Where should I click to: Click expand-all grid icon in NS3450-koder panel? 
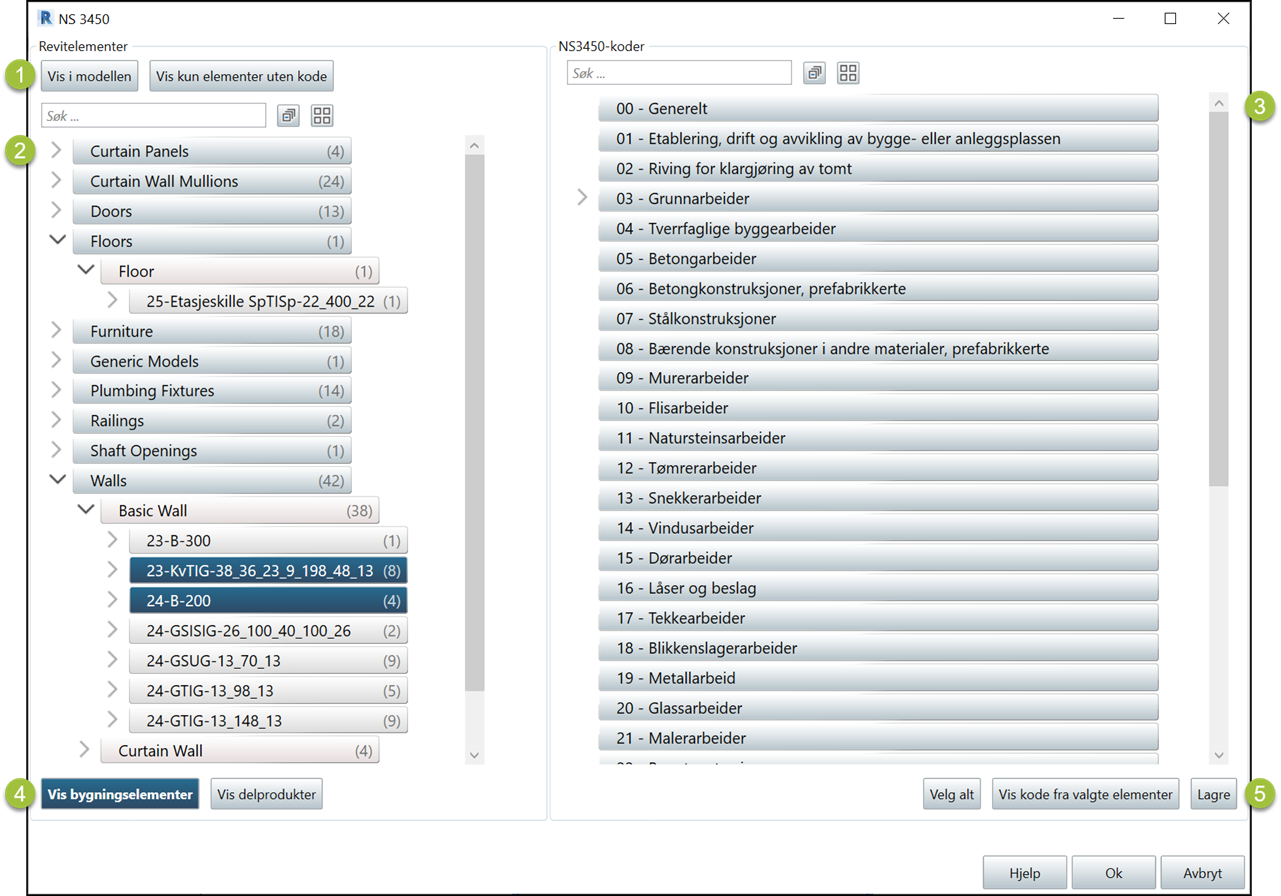pyautogui.click(x=848, y=73)
